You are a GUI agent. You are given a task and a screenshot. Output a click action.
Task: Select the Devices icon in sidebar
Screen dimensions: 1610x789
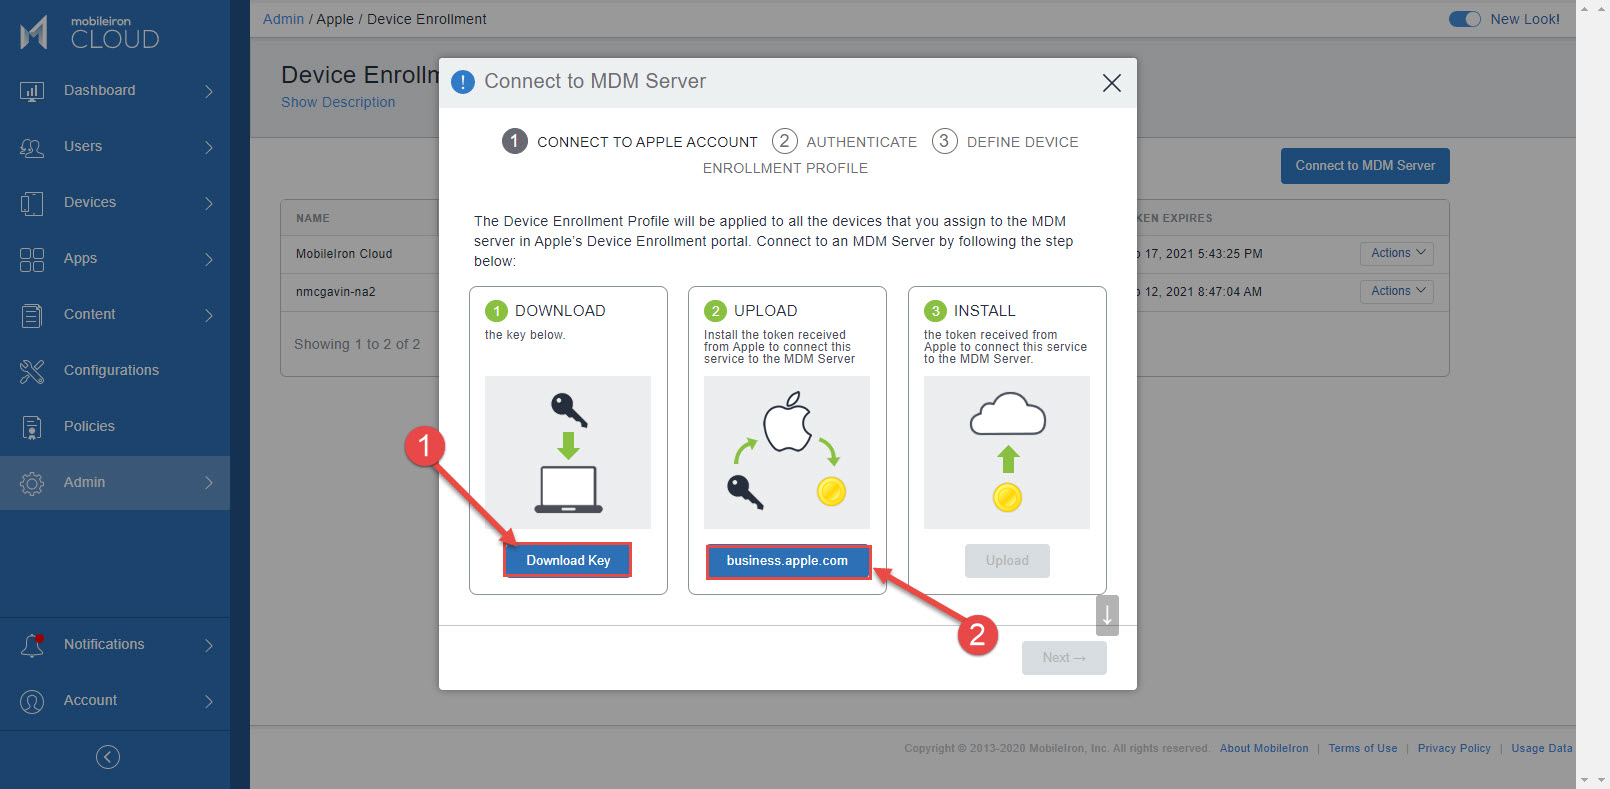pyautogui.click(x=32, y=203)
